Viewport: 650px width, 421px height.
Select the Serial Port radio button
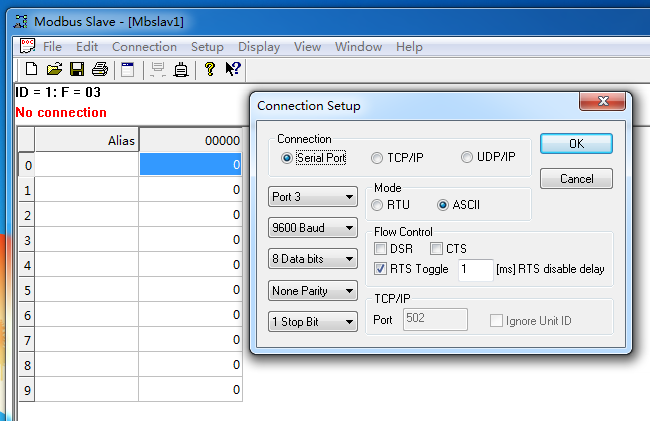[286, 158]
